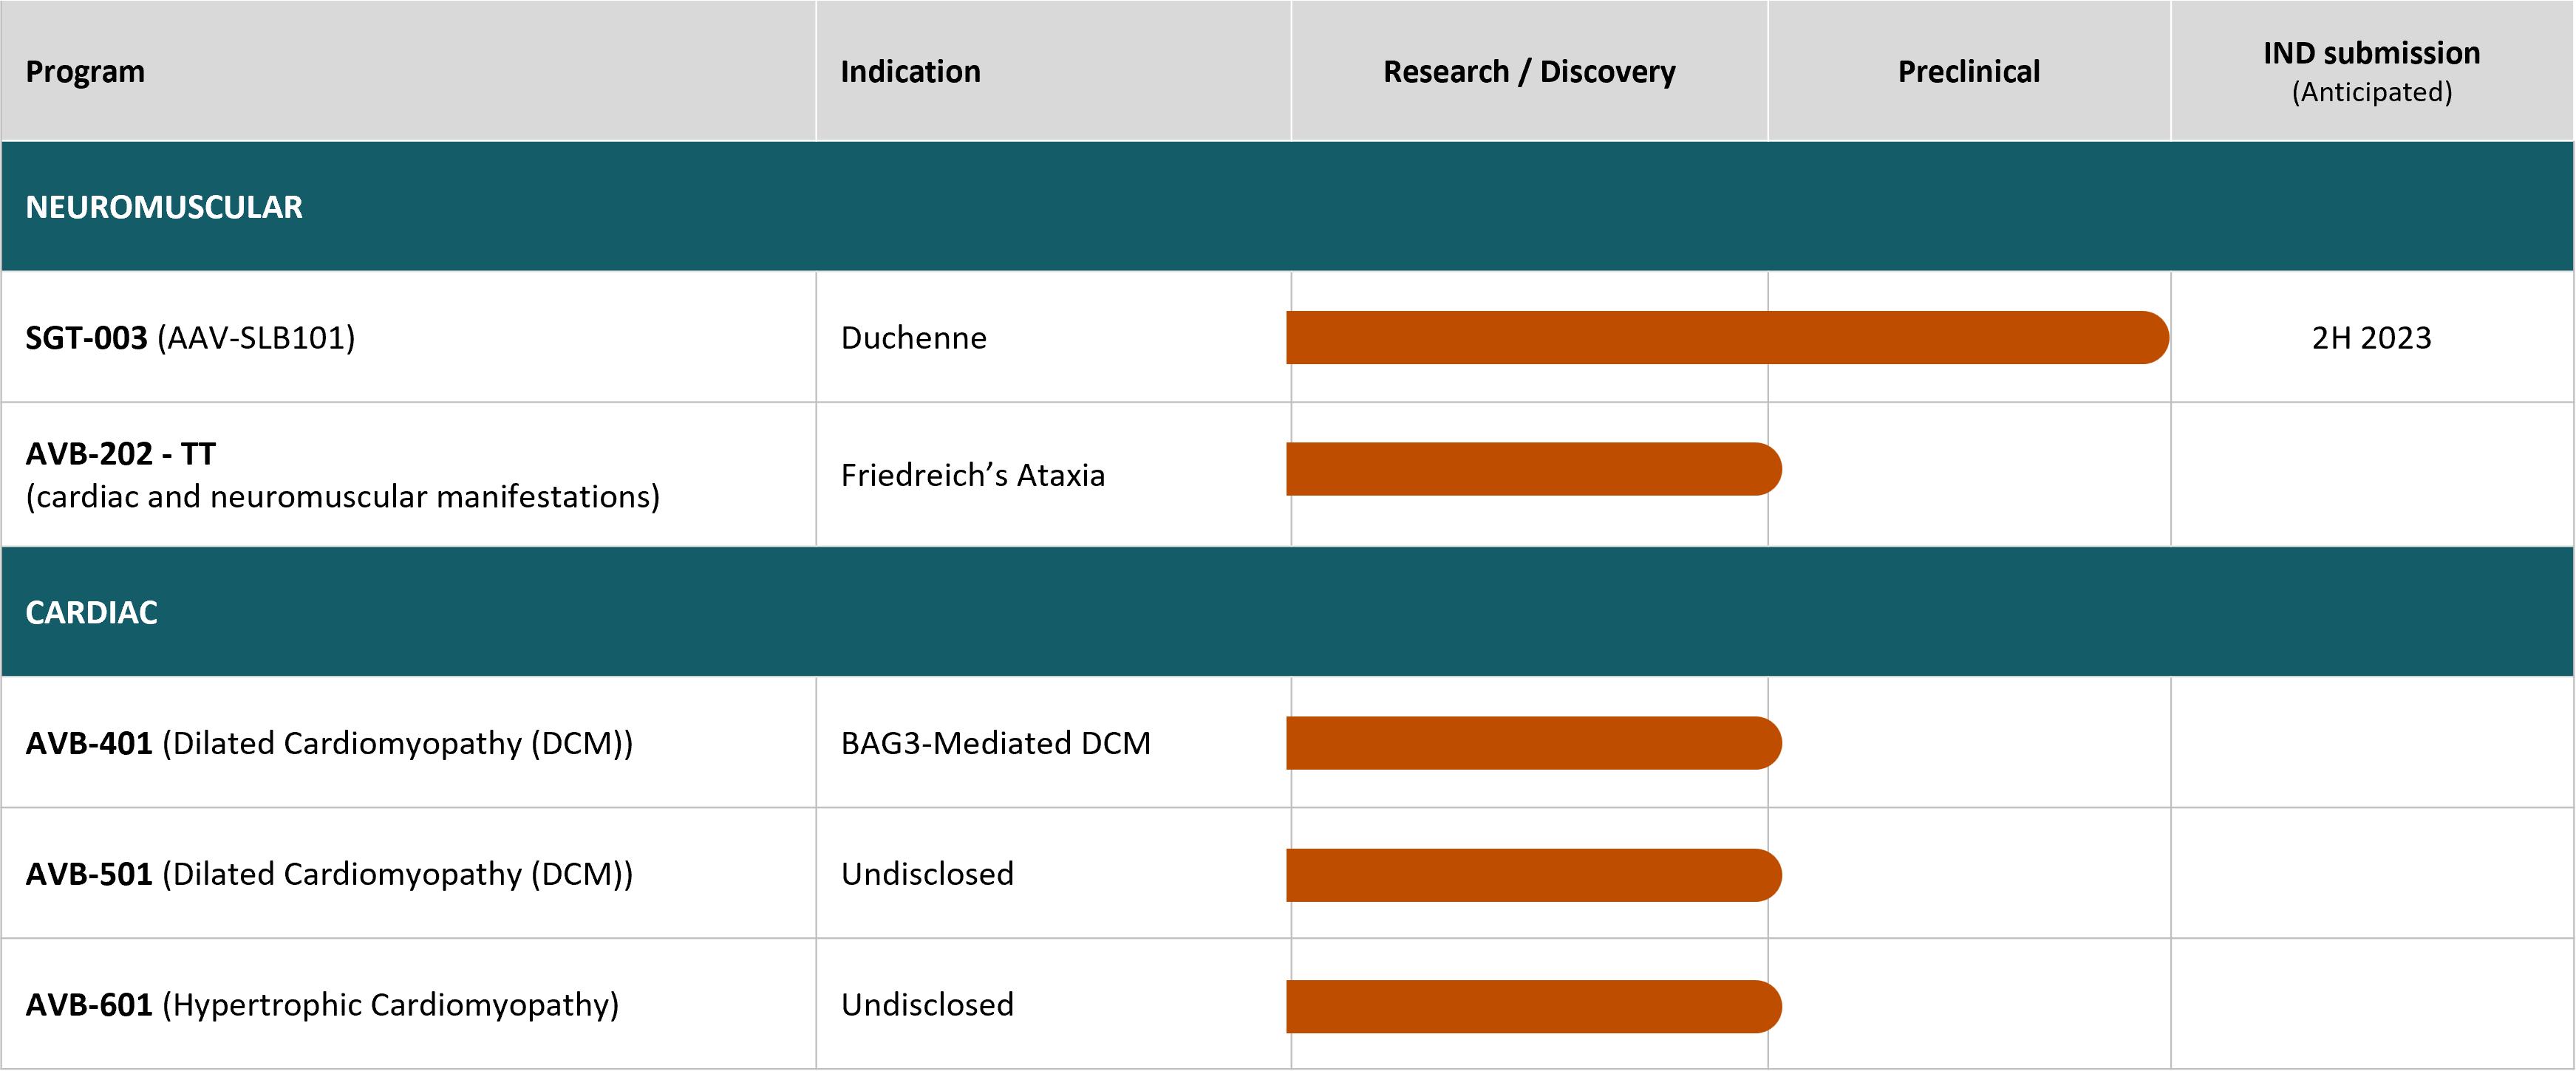Click the AVB-202 - TT program
This screenshot has width=2576, height=1071.
pyautogui.click(x=121, y=454)
